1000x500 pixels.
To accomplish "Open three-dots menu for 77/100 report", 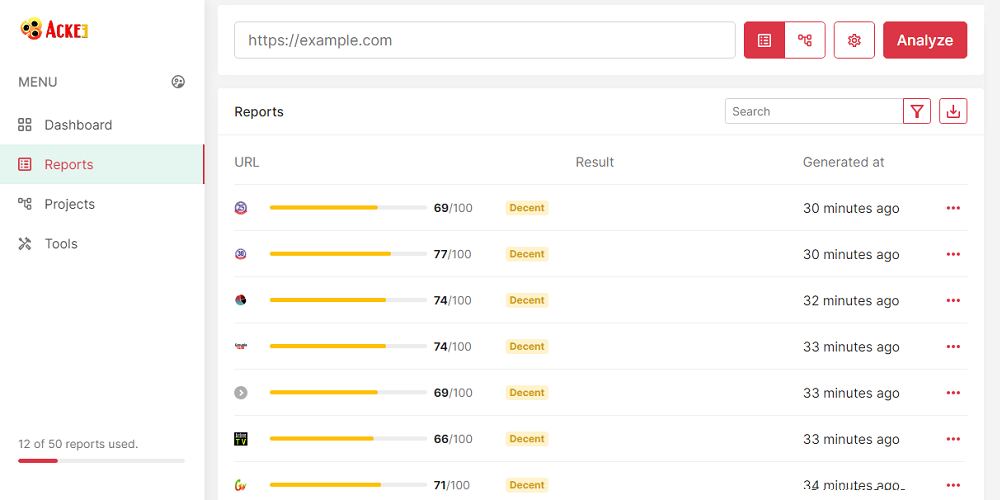I will point(953,254).
